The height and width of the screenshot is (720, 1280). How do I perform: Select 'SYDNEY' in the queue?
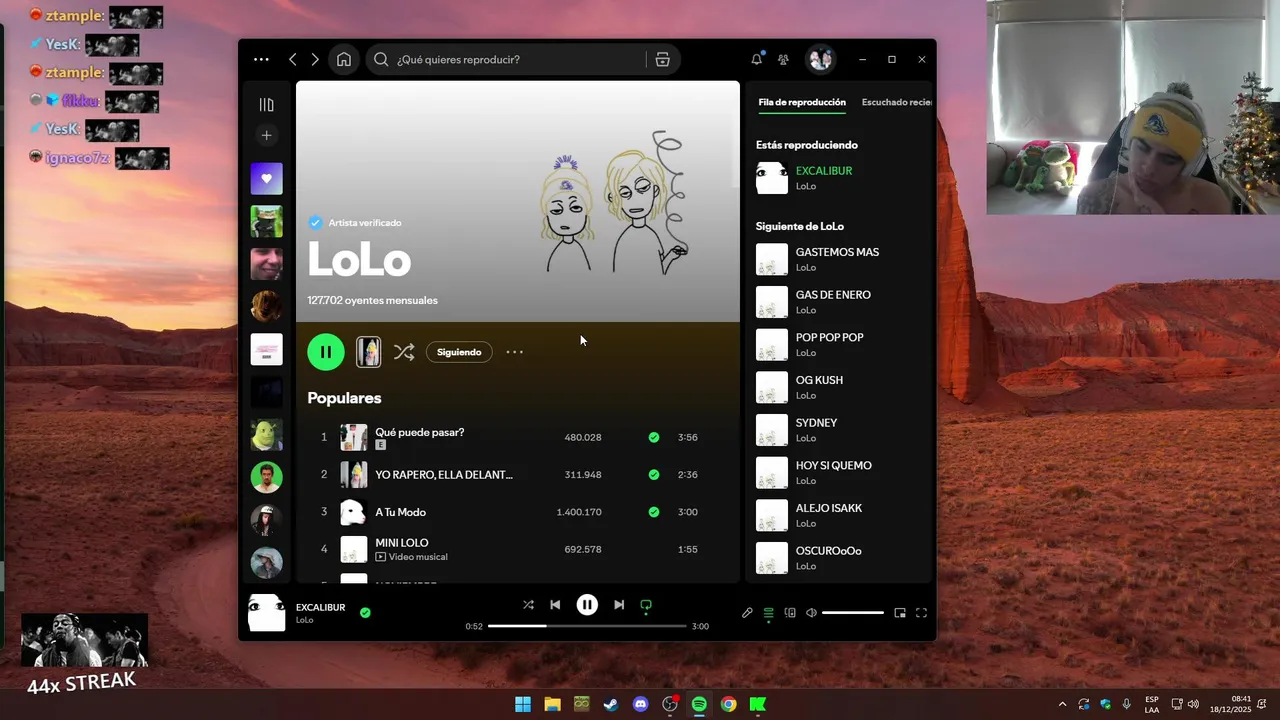click(x=840, y=430)
